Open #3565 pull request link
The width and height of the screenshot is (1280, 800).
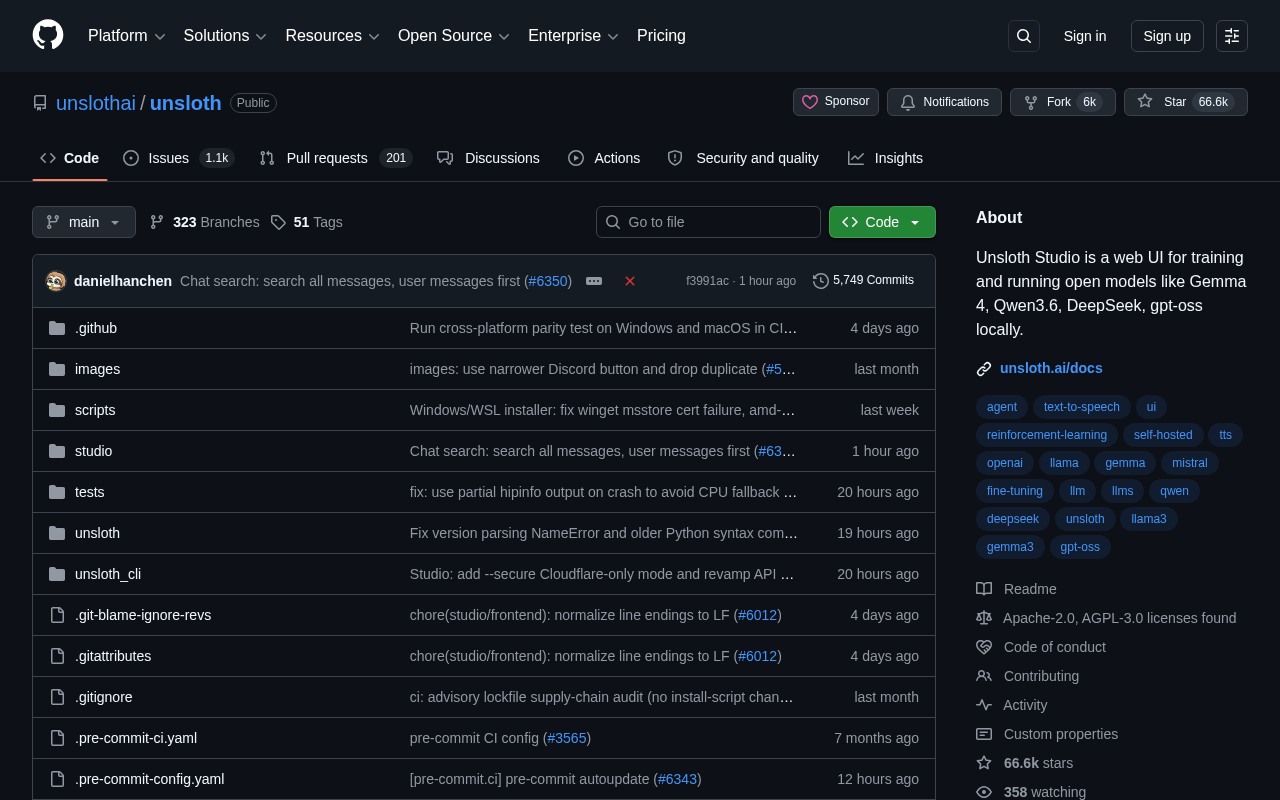567,738
